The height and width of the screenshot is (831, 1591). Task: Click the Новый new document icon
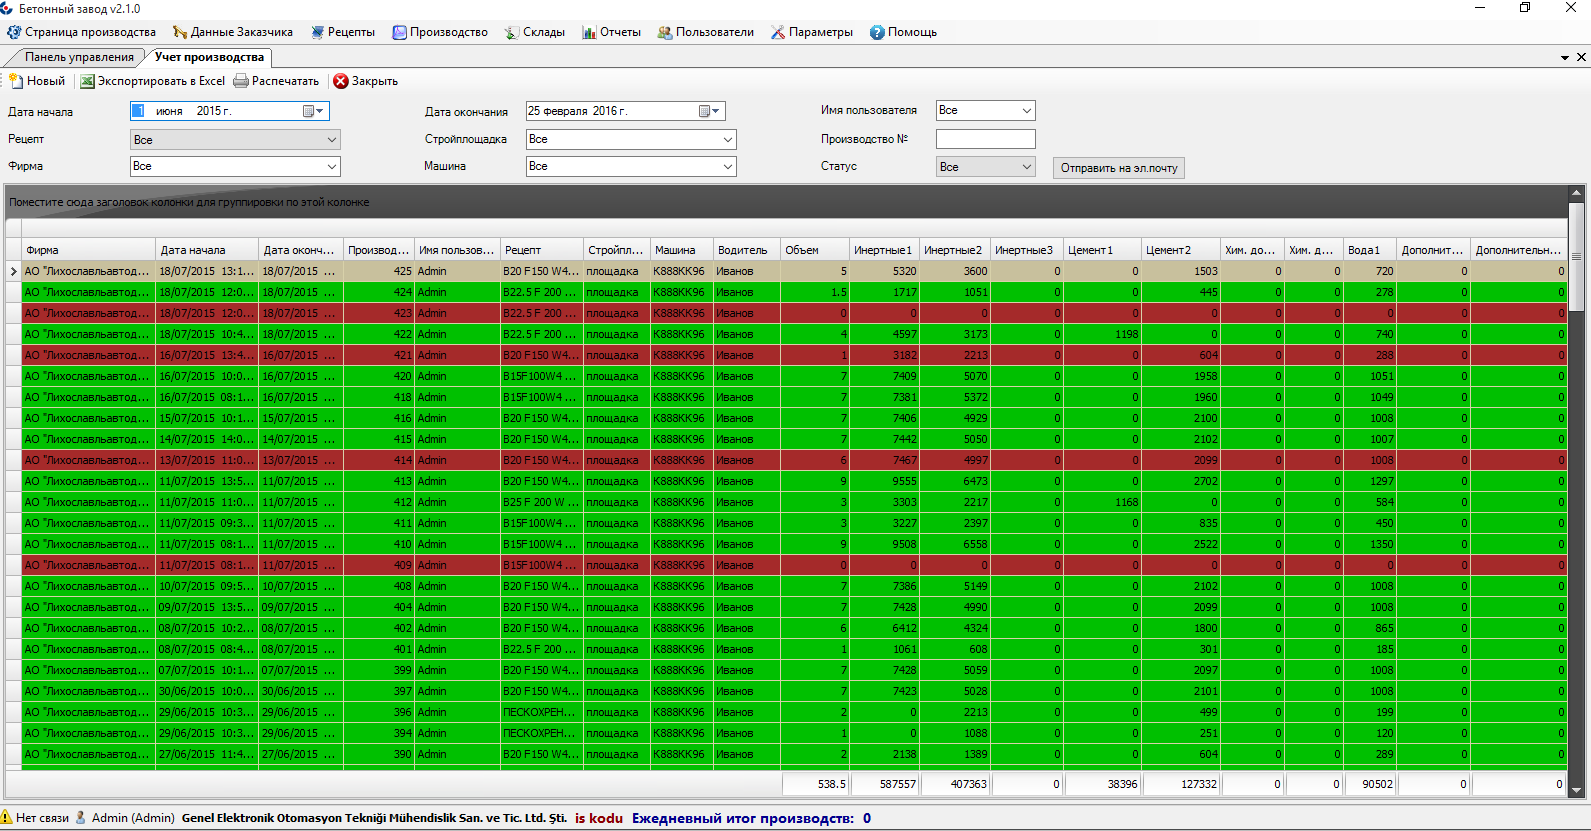point(16,81)
